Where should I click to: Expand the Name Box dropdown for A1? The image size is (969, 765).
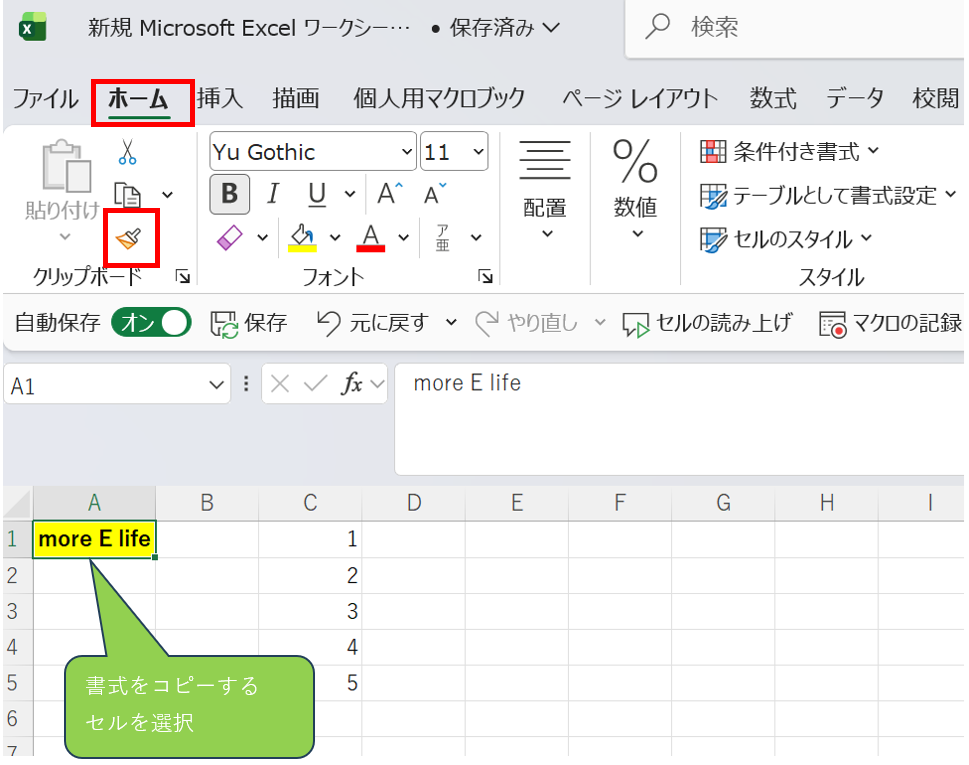tap(218, 385)
